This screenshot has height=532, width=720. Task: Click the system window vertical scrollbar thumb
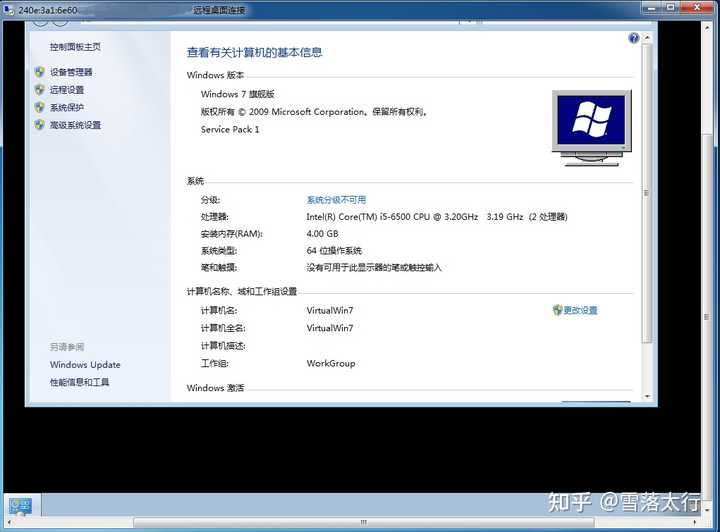point(647,193)
